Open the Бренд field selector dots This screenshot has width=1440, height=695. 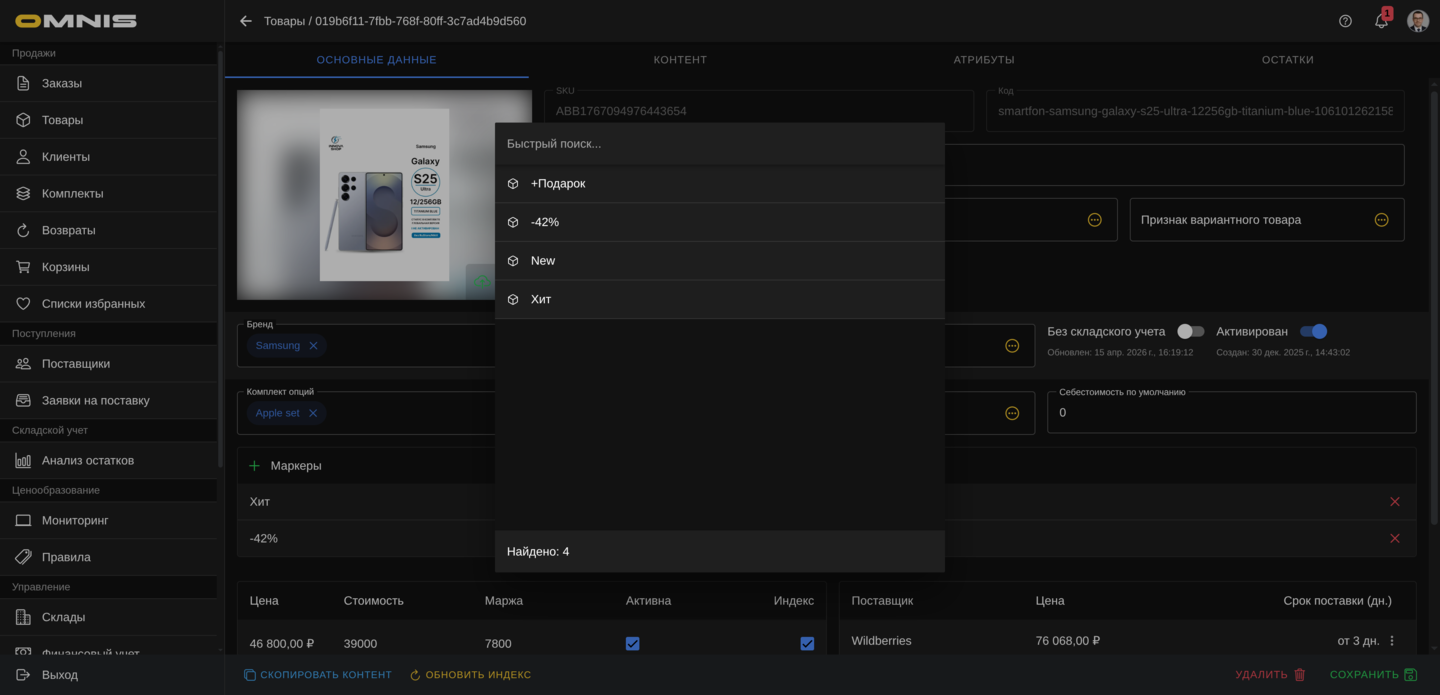pyautogui.click(x=1012, y=346)
